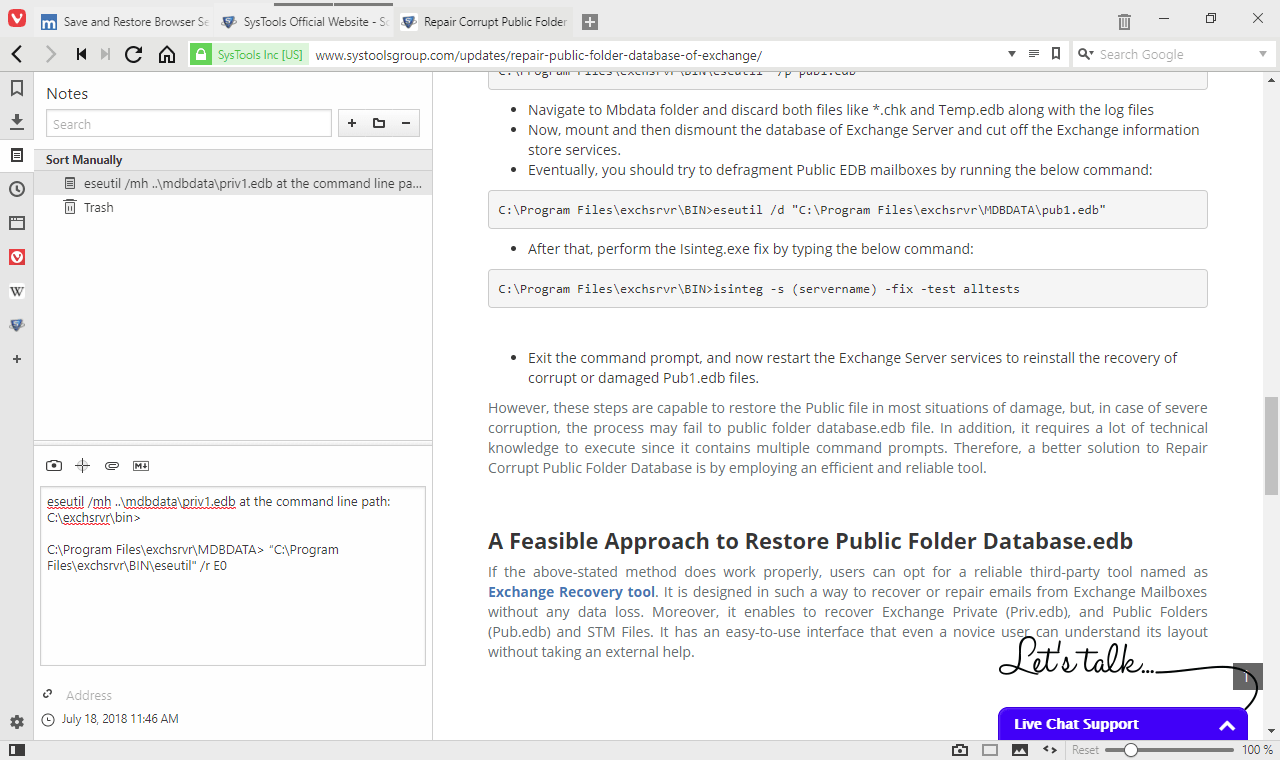
Task: Reset the page zoom level
Action: pos(1085,749)
